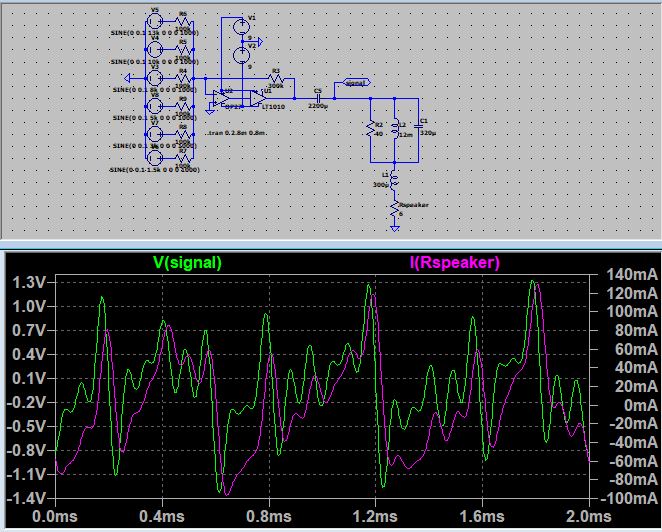The height and width of the screenshot is (532, 662).
Task: Click the 2200µ value of C5
Action: point(318,106)
